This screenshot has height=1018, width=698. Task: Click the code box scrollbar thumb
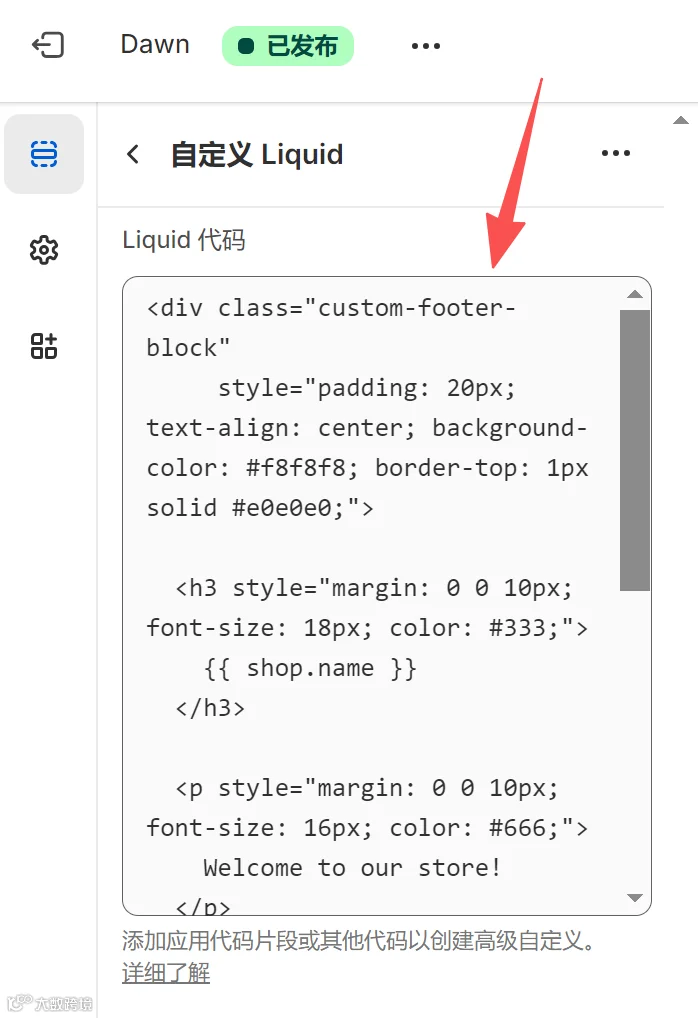pyautogui.click(x=635, y=450)
